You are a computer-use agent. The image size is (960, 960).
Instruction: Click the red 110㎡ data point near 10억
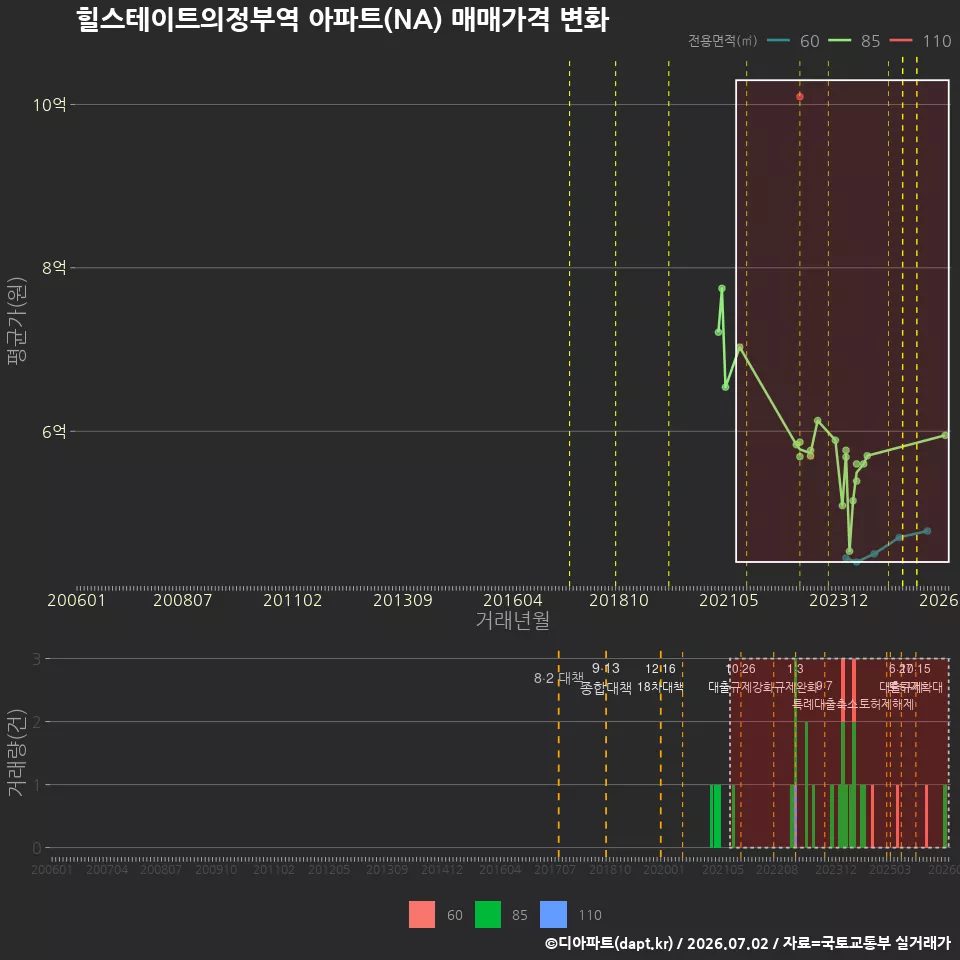800,97
